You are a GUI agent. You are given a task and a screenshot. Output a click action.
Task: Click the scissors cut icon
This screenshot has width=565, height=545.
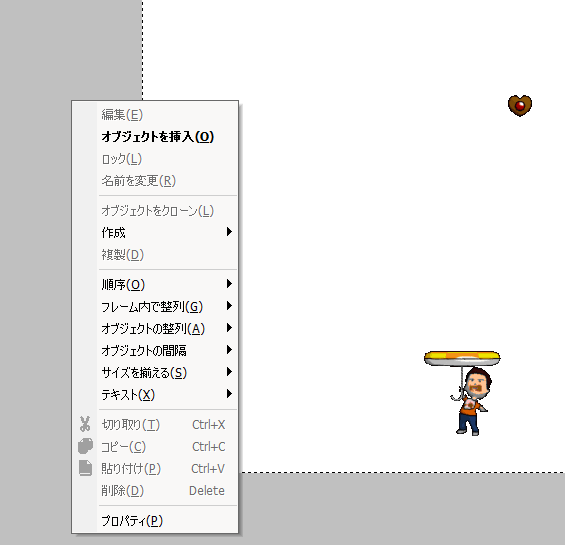click(x=85, y=424)
